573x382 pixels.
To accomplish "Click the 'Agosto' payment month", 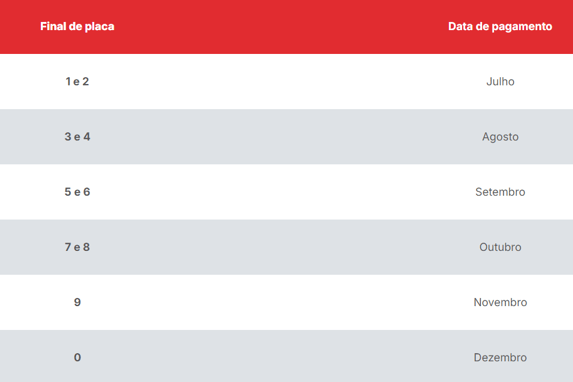I will coord(500,137).
